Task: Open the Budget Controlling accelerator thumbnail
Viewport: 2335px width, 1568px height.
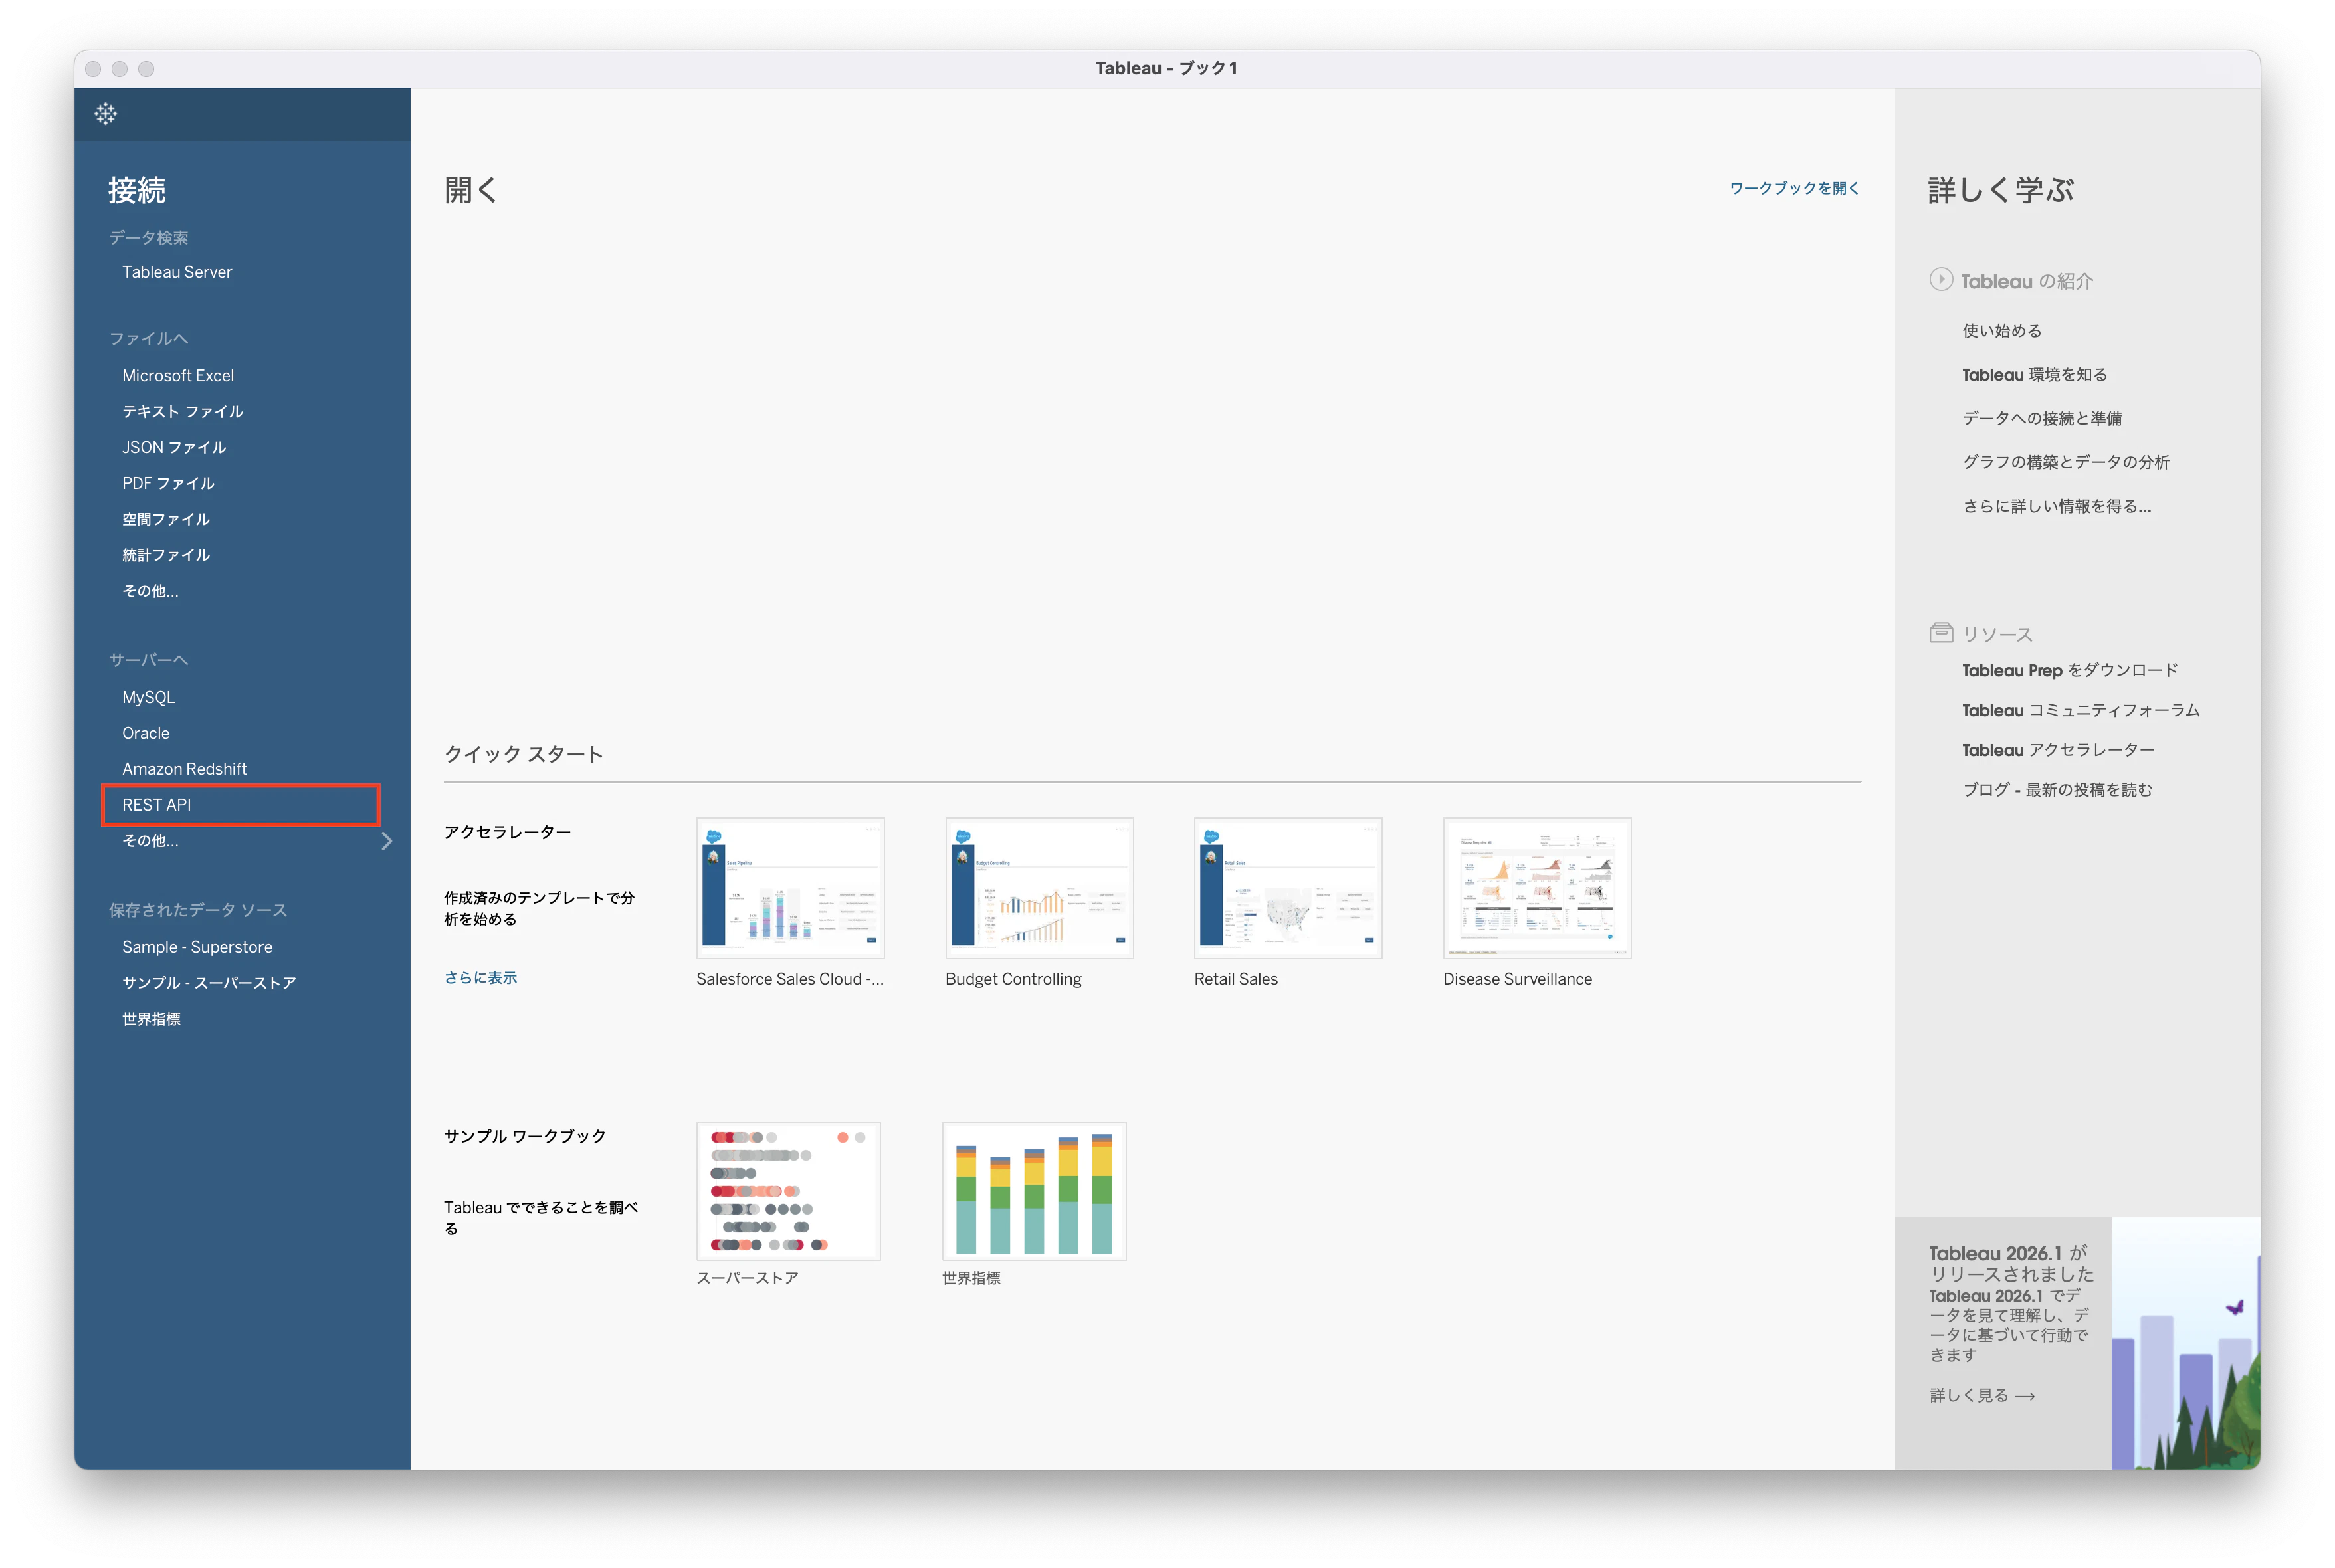Action: 1038,888
